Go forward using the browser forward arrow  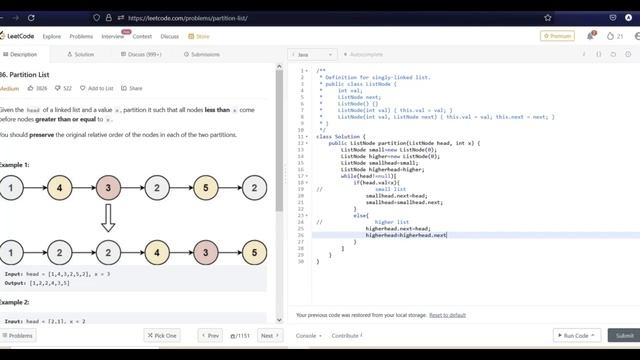point(16,18)
